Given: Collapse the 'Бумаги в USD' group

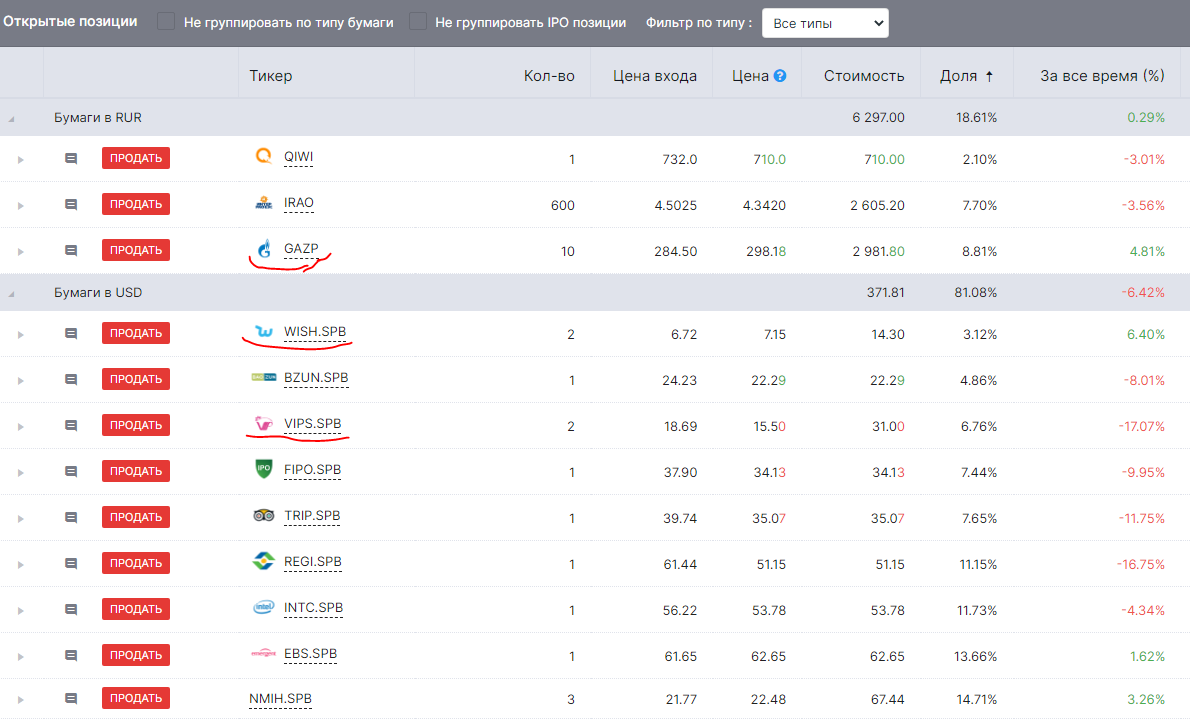Looking at the screenshot, I should (11, 293).
